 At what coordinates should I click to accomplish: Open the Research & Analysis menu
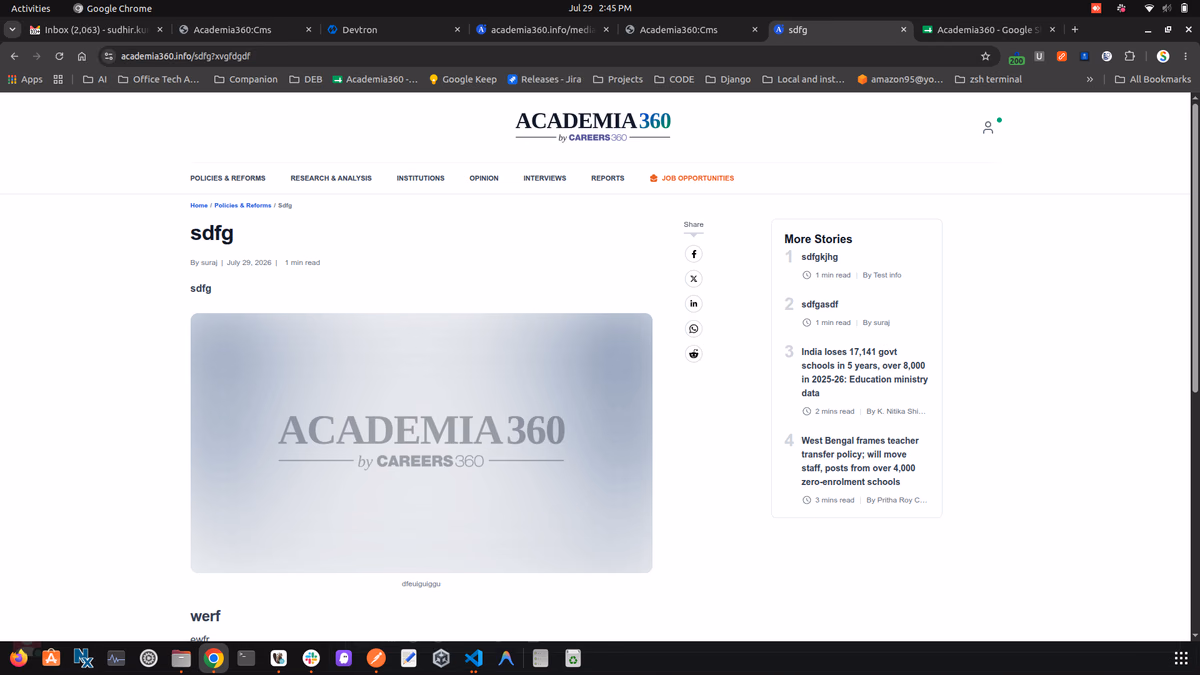point(331,178)
